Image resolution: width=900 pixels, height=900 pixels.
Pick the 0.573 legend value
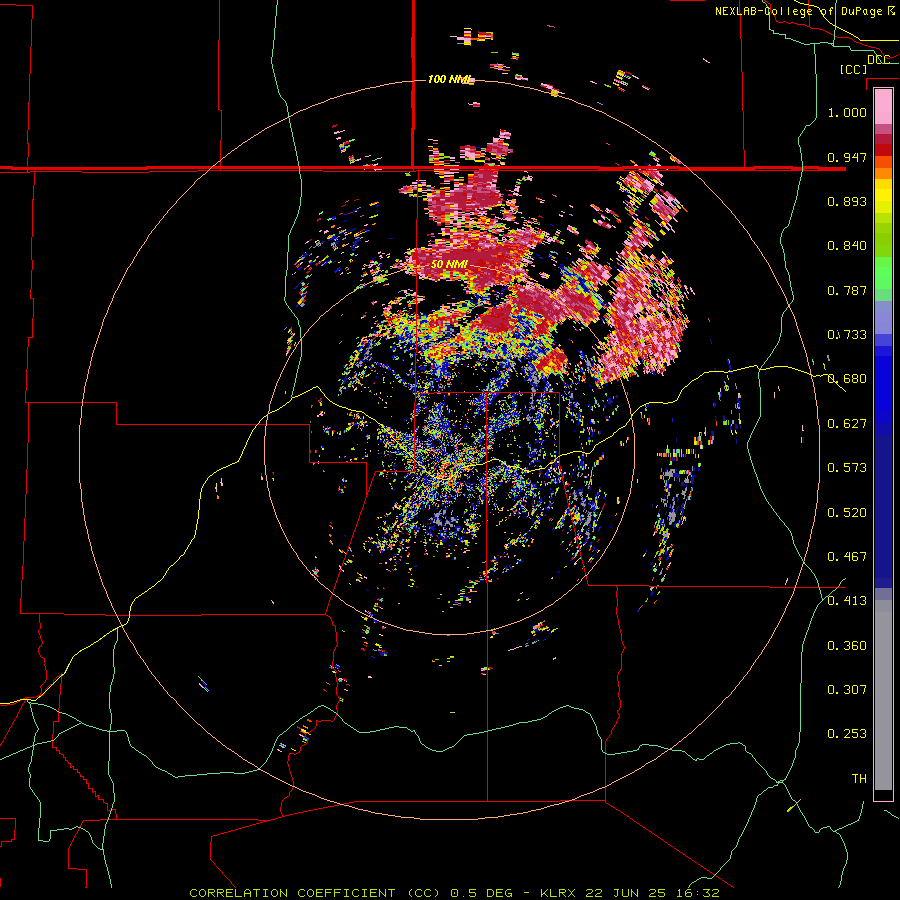point(847,467)
